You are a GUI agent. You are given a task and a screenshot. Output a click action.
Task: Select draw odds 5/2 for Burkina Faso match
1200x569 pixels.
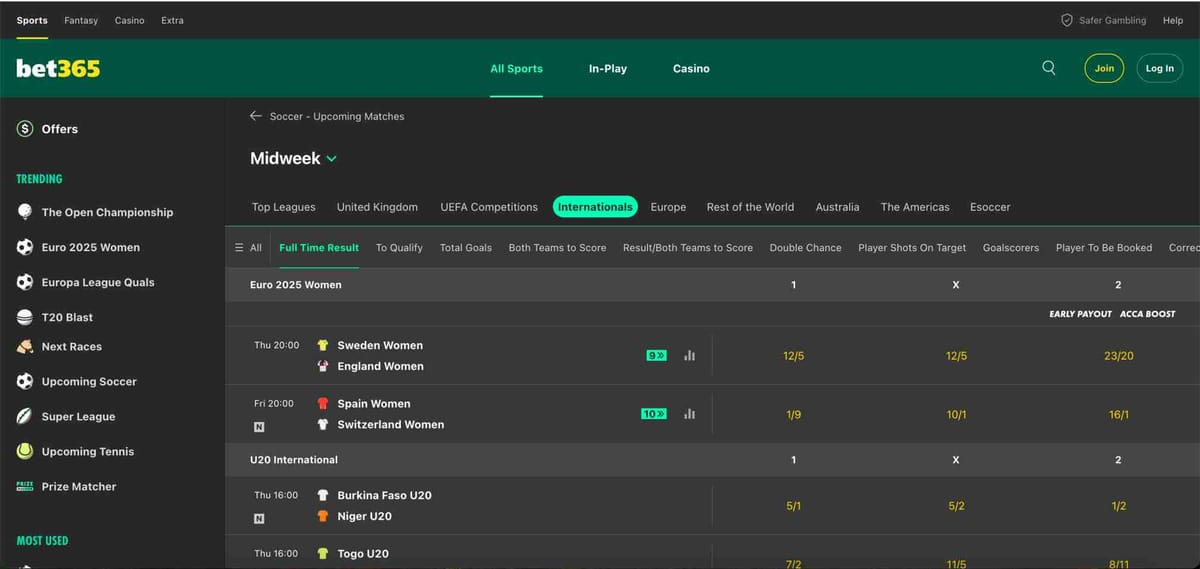(956, 506)
